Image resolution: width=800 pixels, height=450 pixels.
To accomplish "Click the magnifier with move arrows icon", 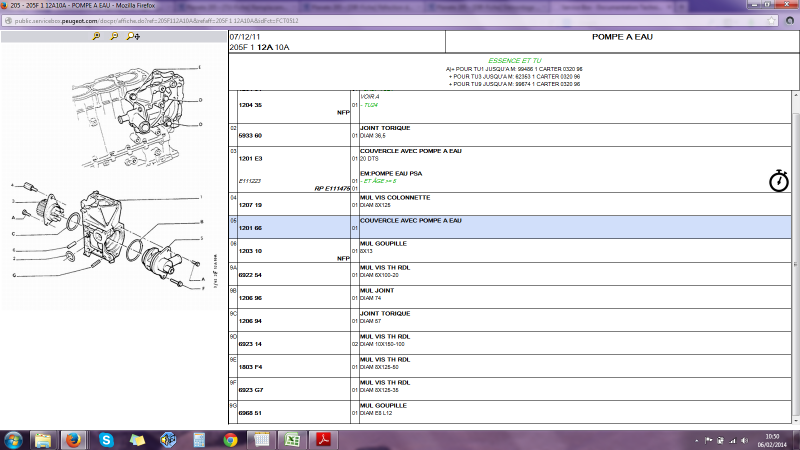I will point(134,36).
